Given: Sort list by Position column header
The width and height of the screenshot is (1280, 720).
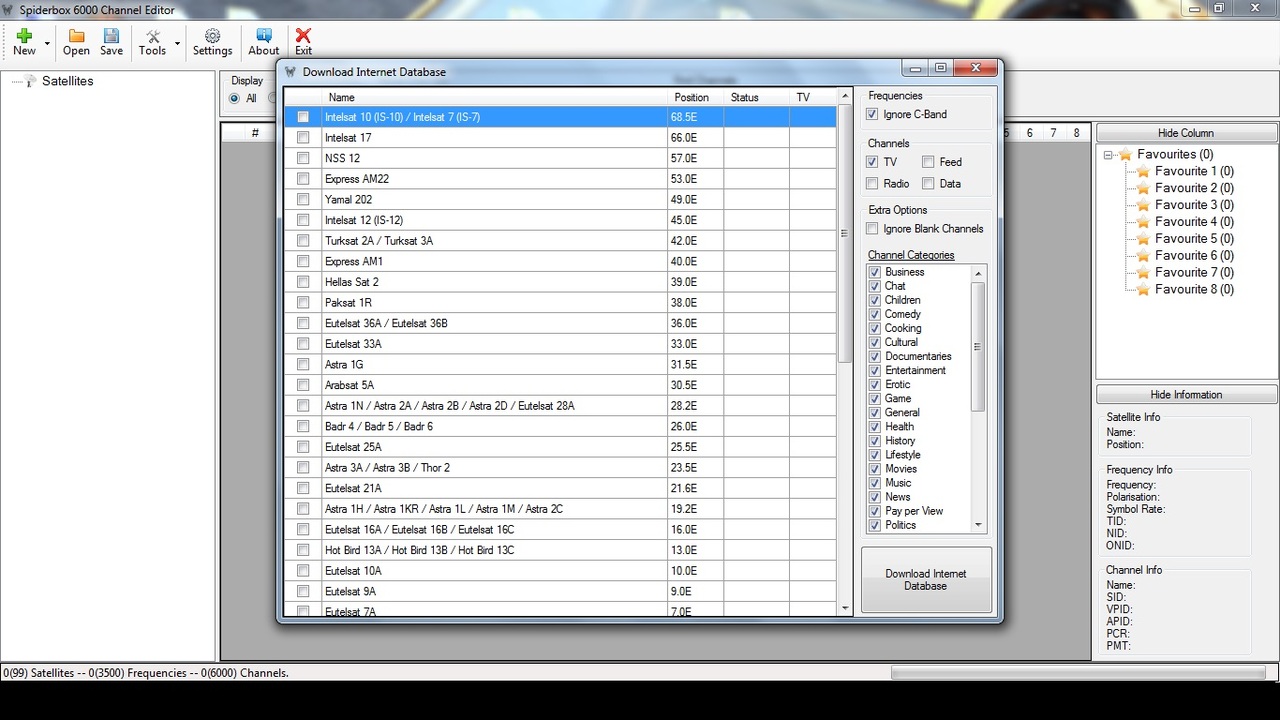Looking at the screenshot, I should (692, 97).
